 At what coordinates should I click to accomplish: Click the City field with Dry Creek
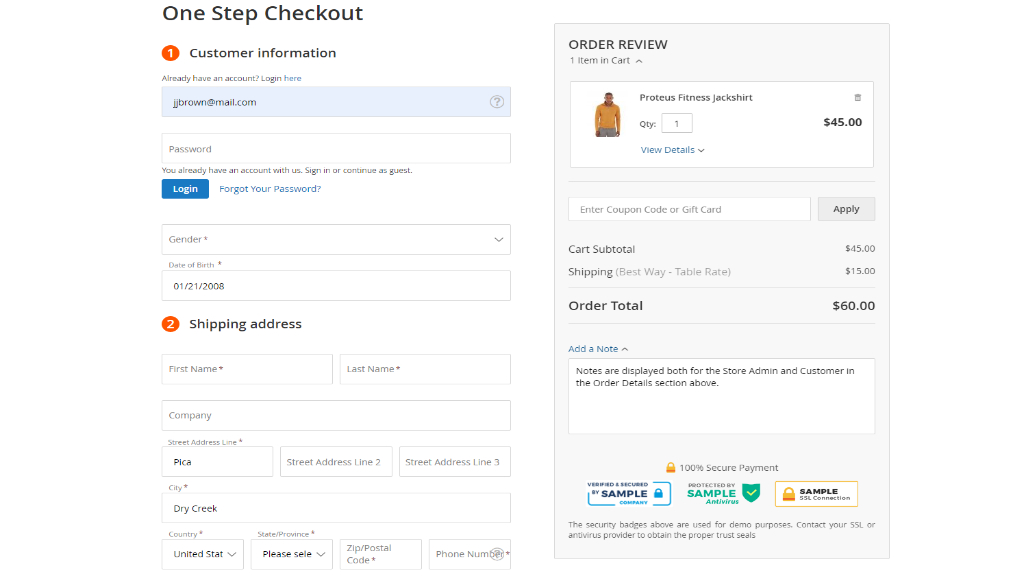tap(336, 508)
